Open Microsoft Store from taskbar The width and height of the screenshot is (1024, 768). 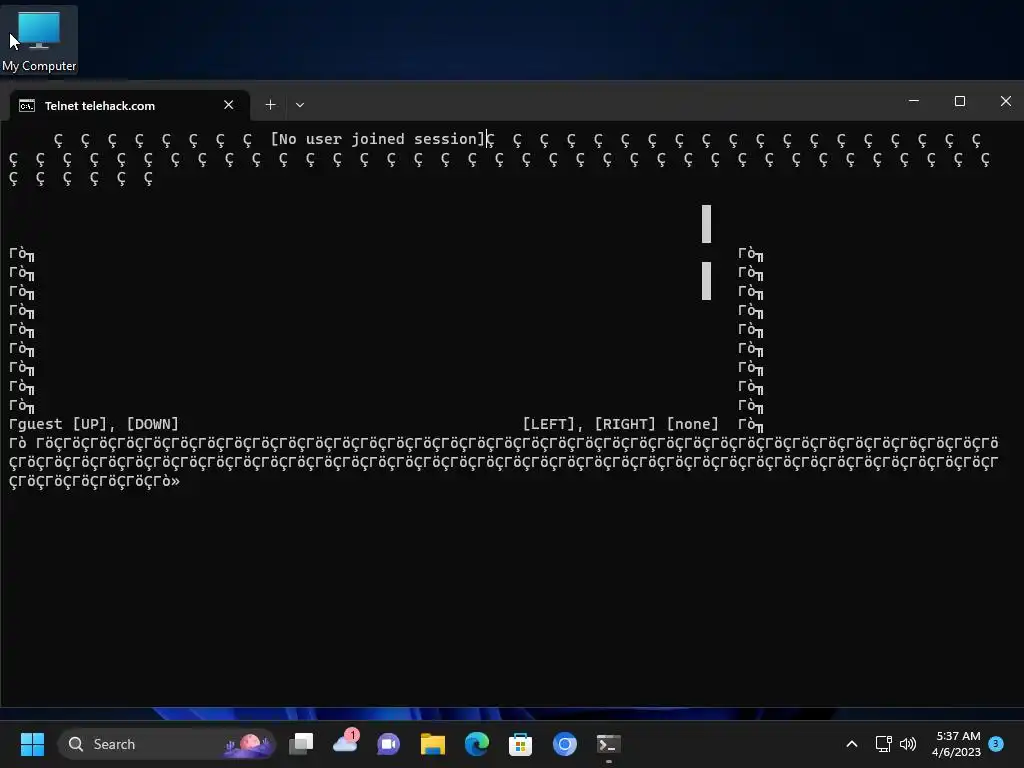pos(520,744)
